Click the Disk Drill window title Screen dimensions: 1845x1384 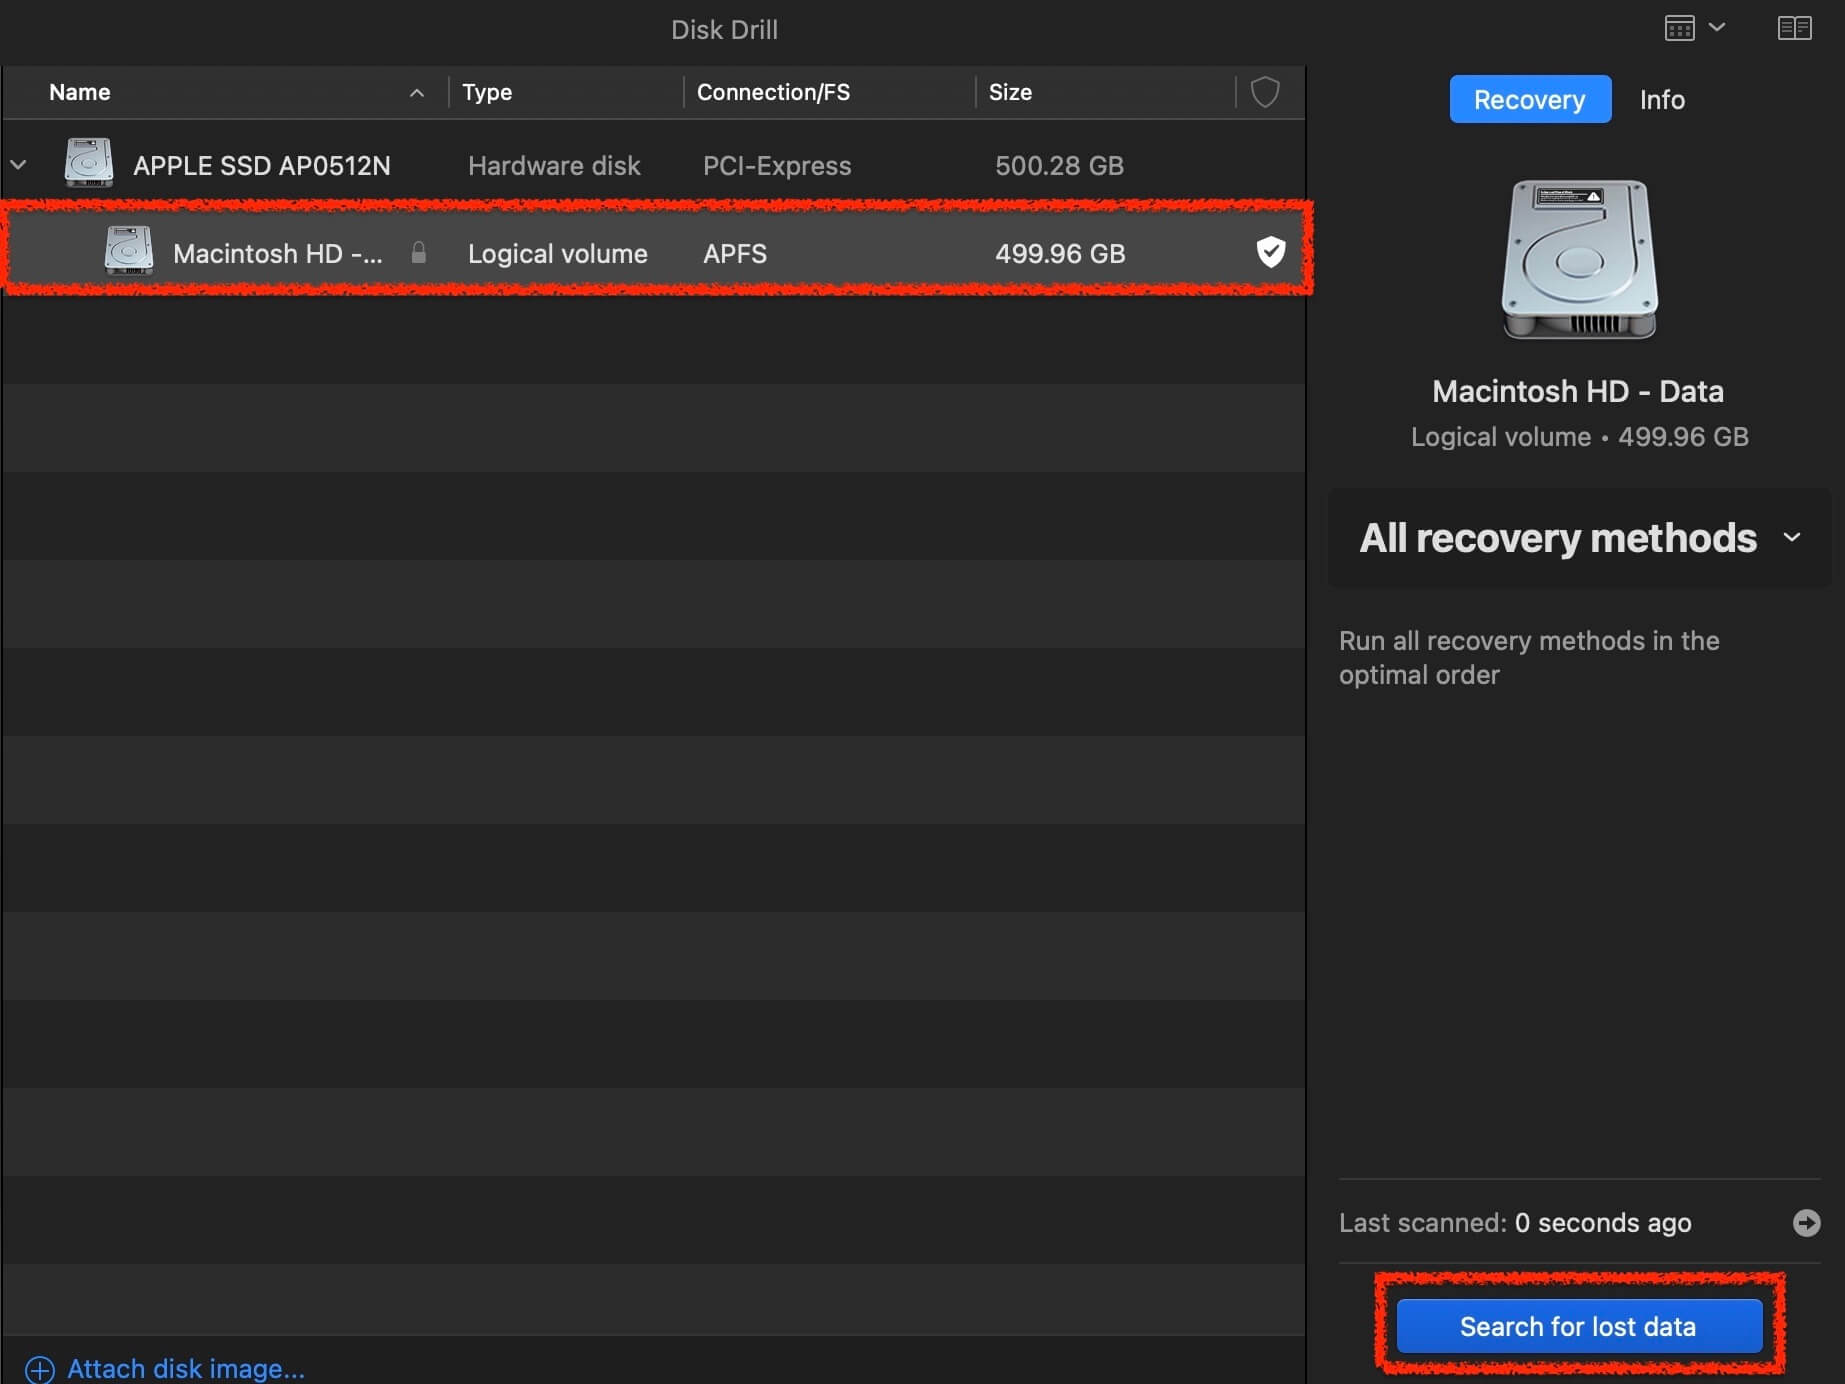point(724,30)
